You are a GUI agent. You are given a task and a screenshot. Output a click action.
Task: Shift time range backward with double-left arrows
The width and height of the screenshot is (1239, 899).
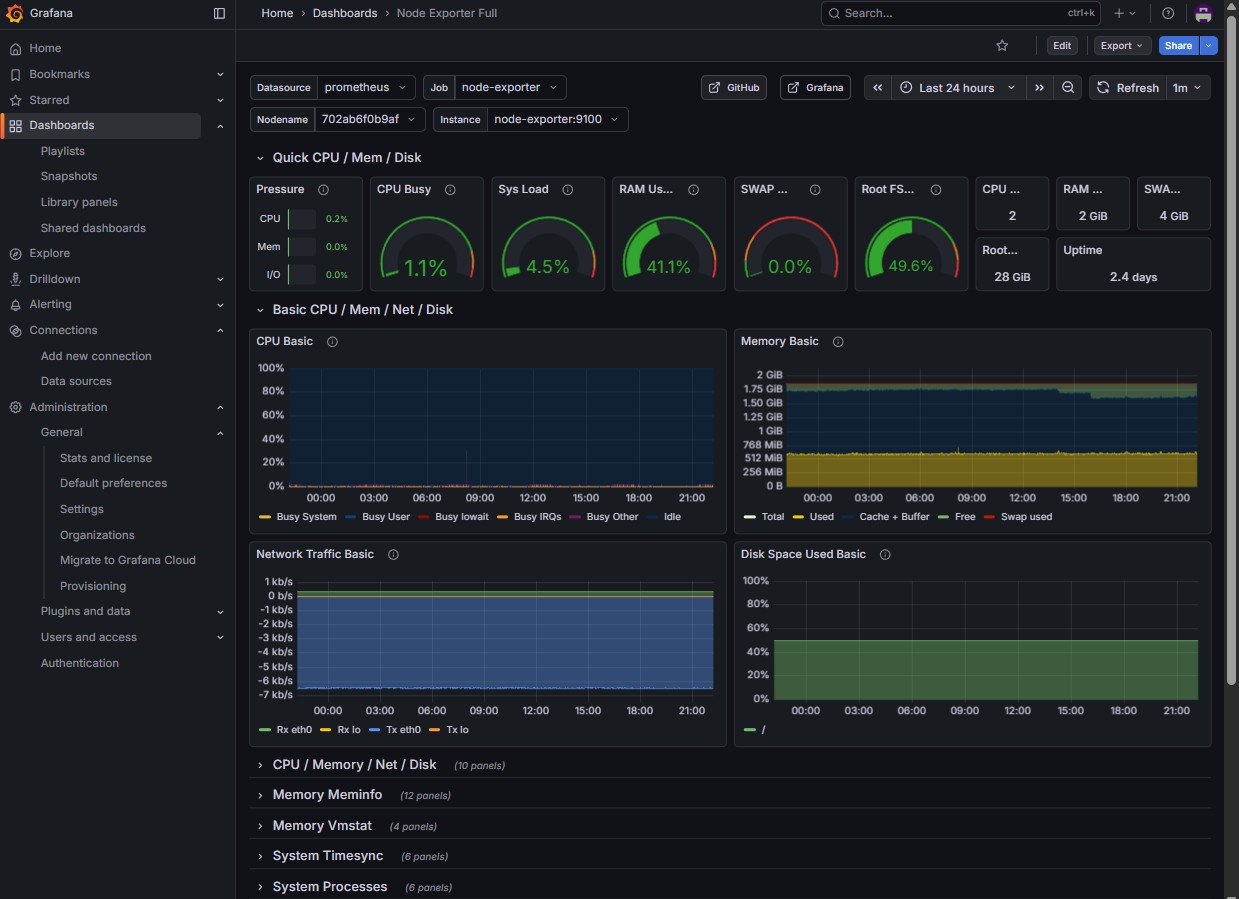coord(877,88)
